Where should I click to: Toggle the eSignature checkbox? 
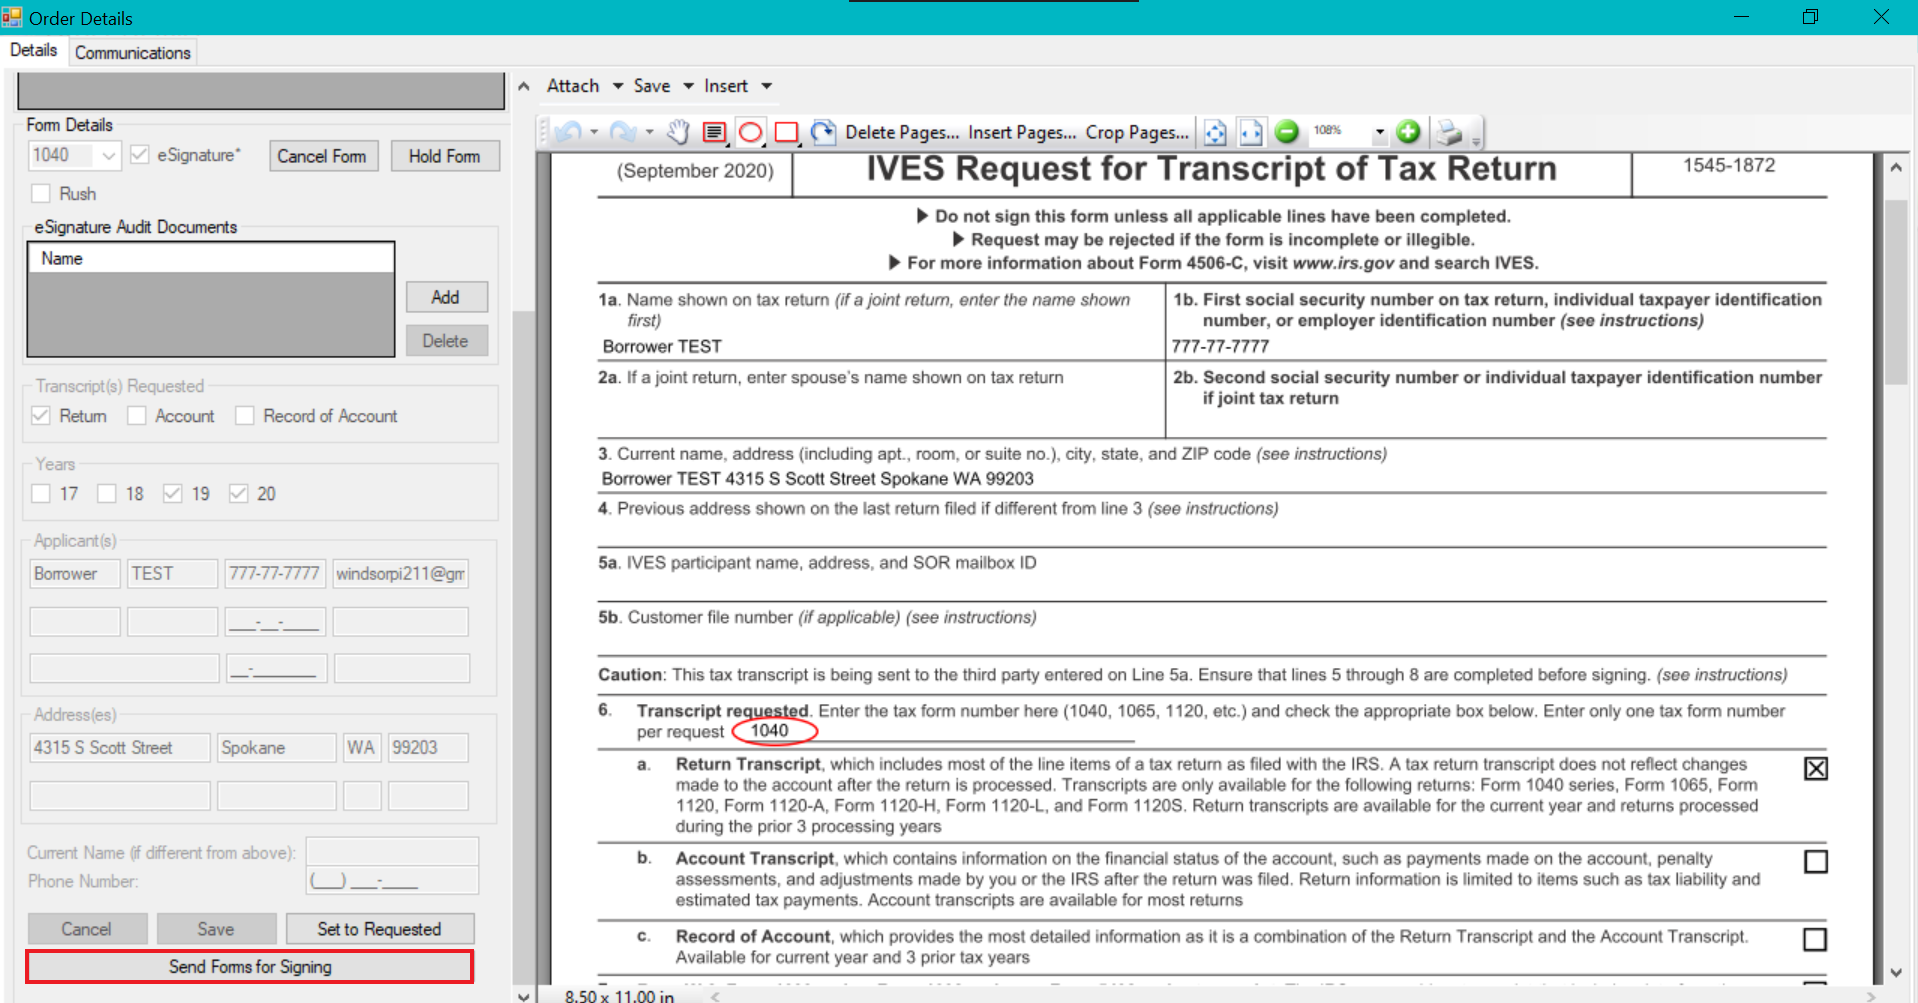[x=140, y=155]
